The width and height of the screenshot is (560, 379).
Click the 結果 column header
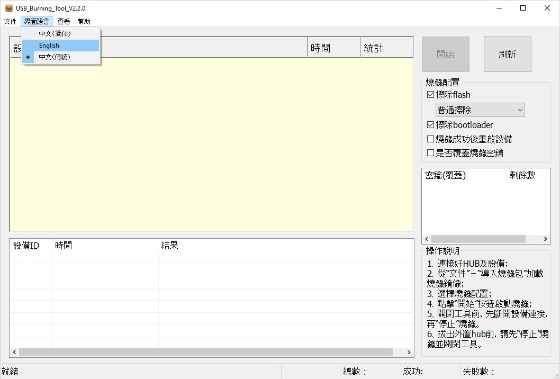(286, 245)
